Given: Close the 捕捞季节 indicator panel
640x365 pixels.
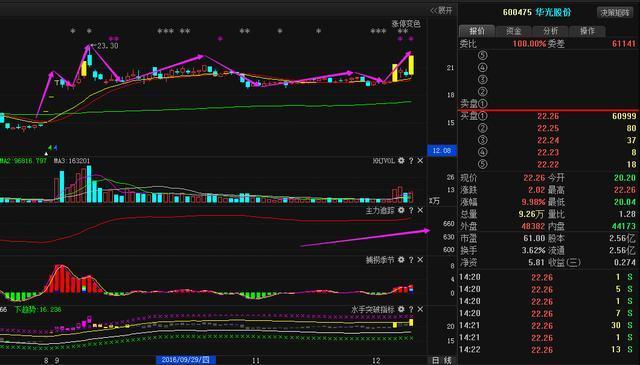Looking at the screenshot, I should tap(420, 260).
